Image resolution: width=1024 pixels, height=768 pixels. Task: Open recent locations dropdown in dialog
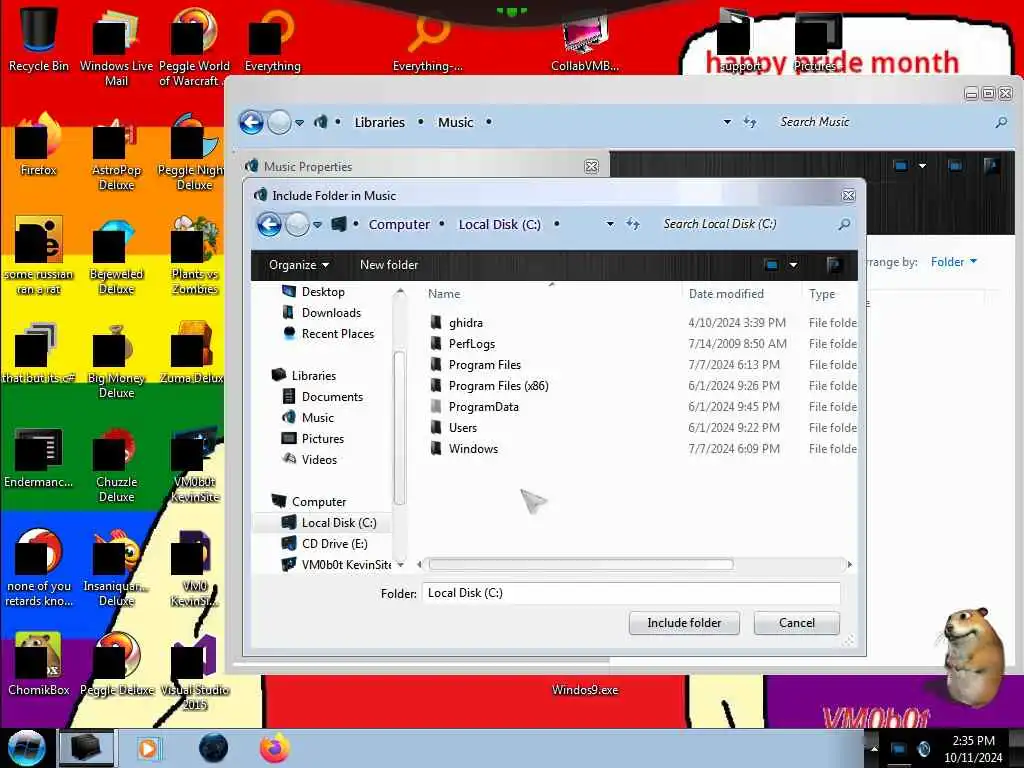(317, 225)
